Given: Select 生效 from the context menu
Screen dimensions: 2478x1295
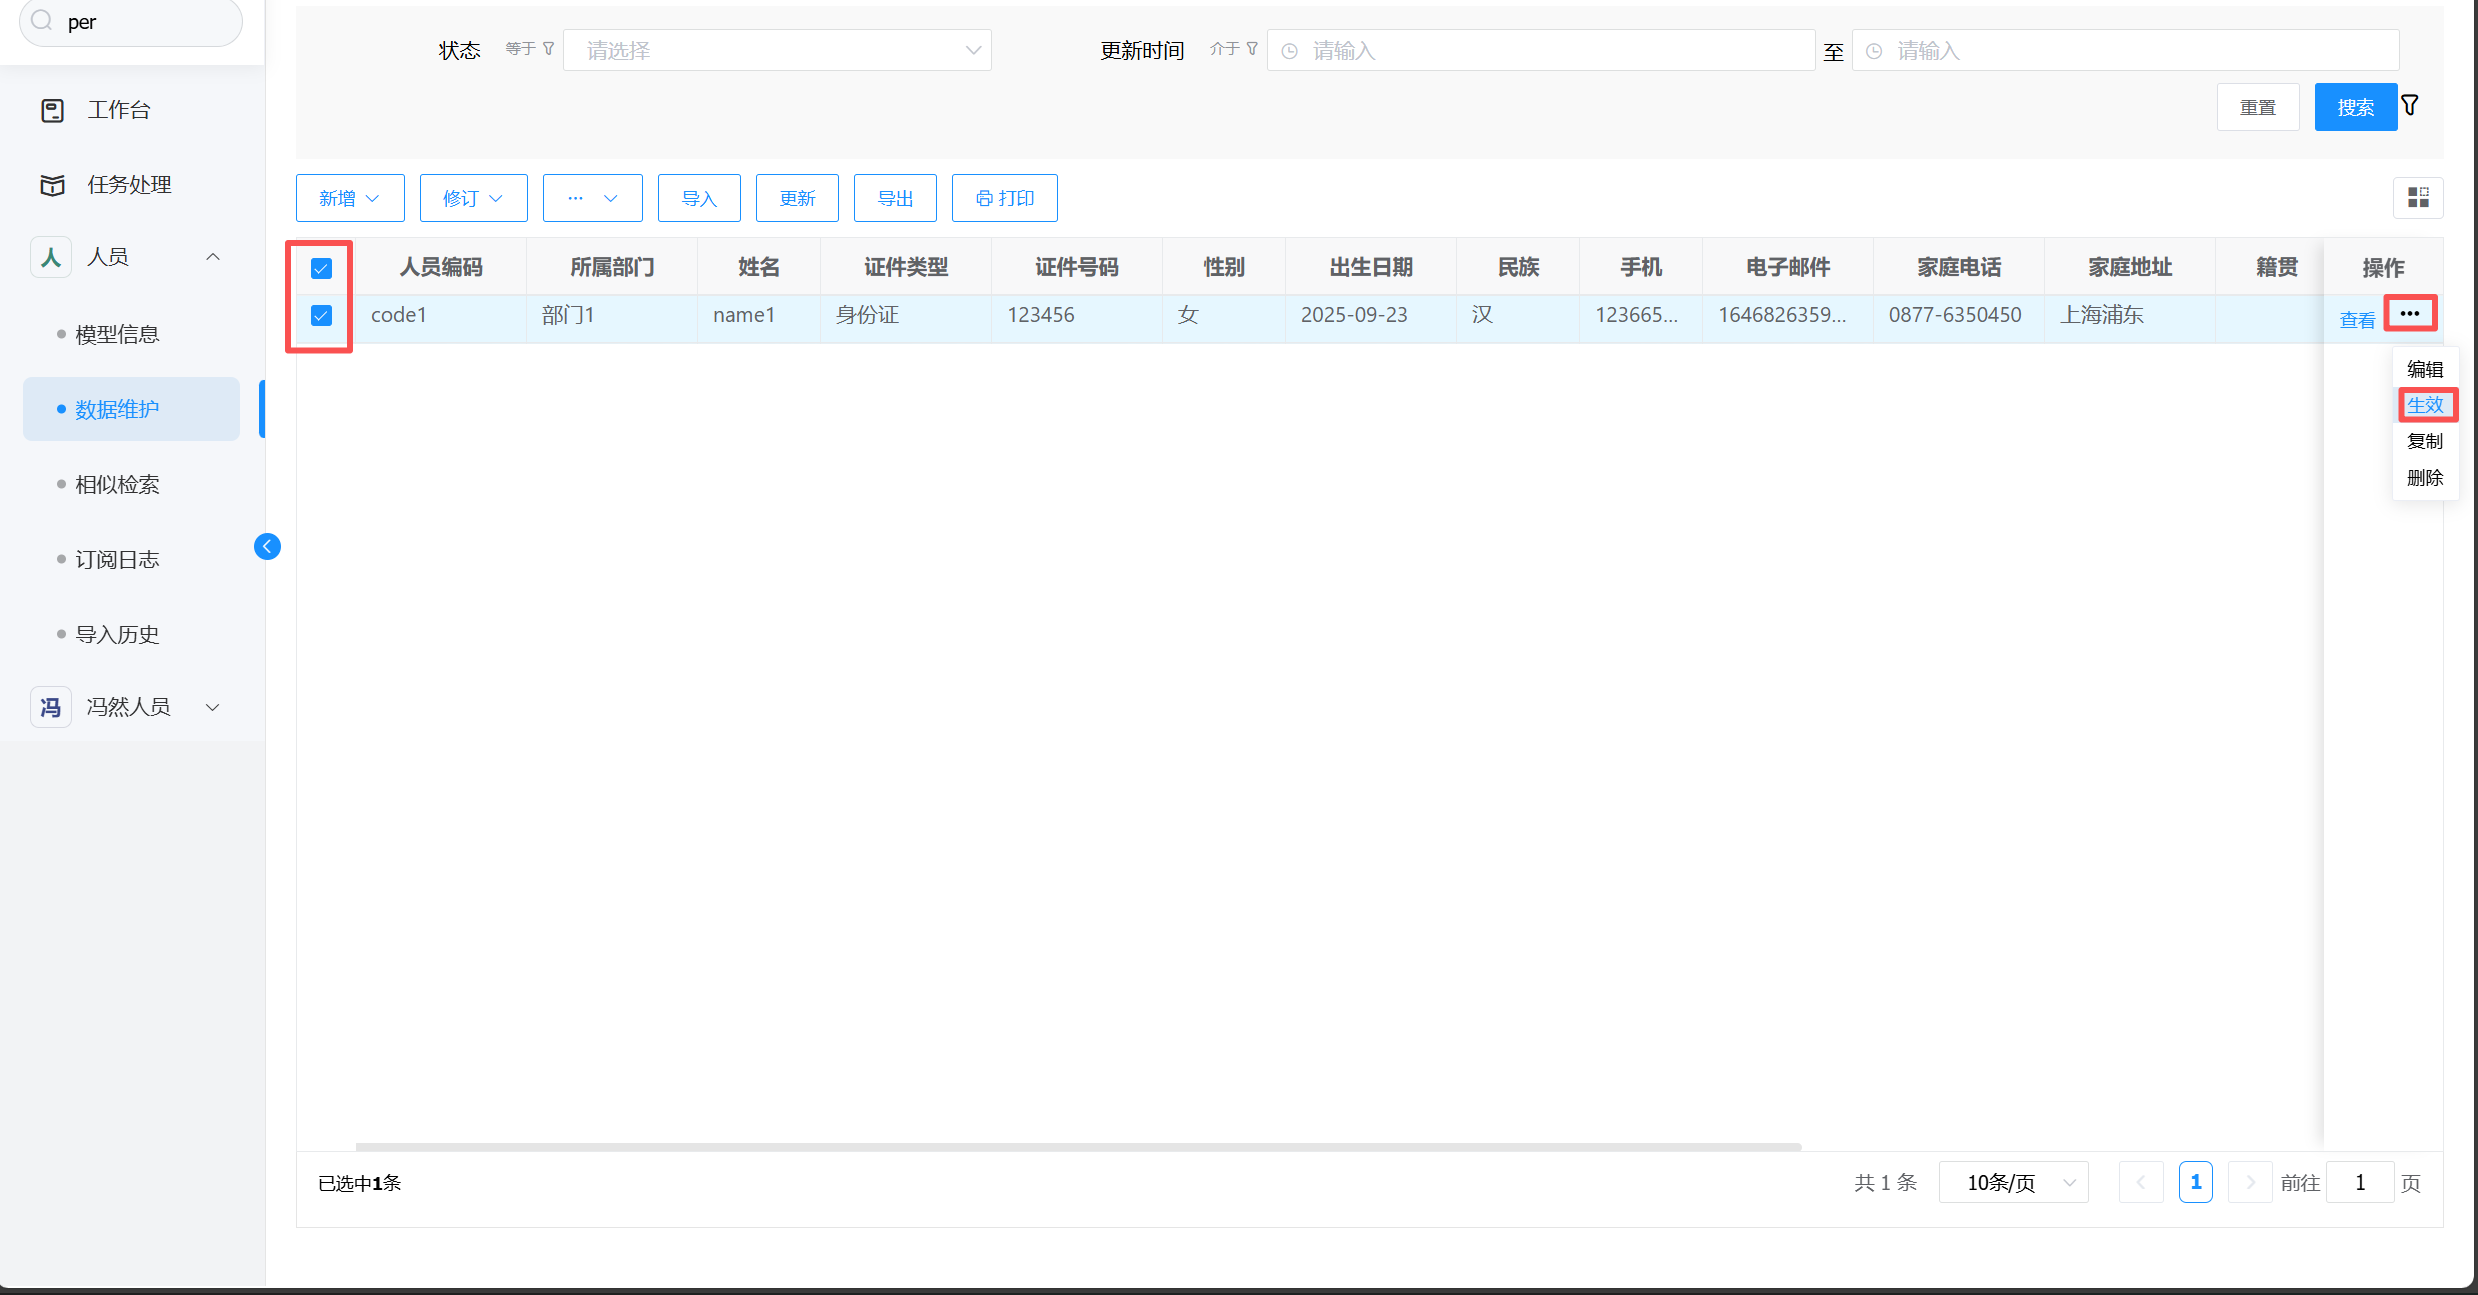Looking at the screenshot, I should pos(2425,405).
